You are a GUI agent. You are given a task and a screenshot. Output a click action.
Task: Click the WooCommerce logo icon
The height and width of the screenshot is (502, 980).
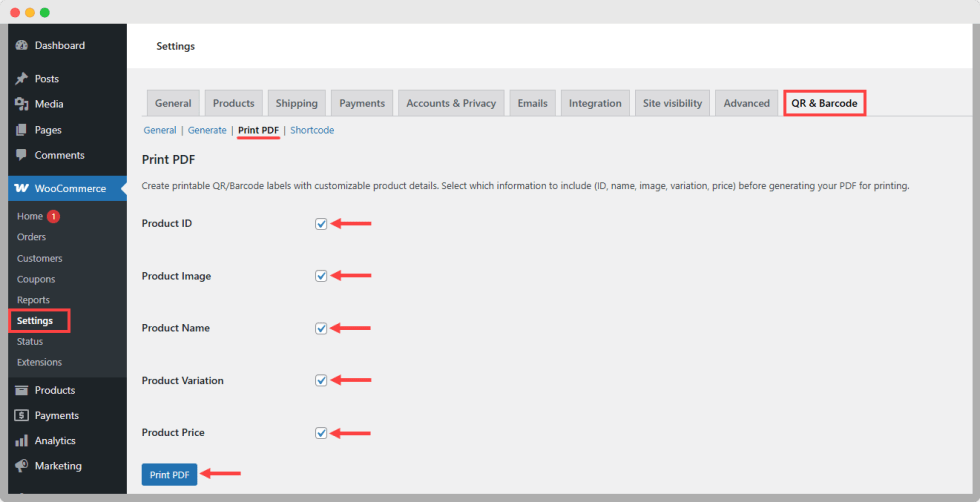(21, 188)
